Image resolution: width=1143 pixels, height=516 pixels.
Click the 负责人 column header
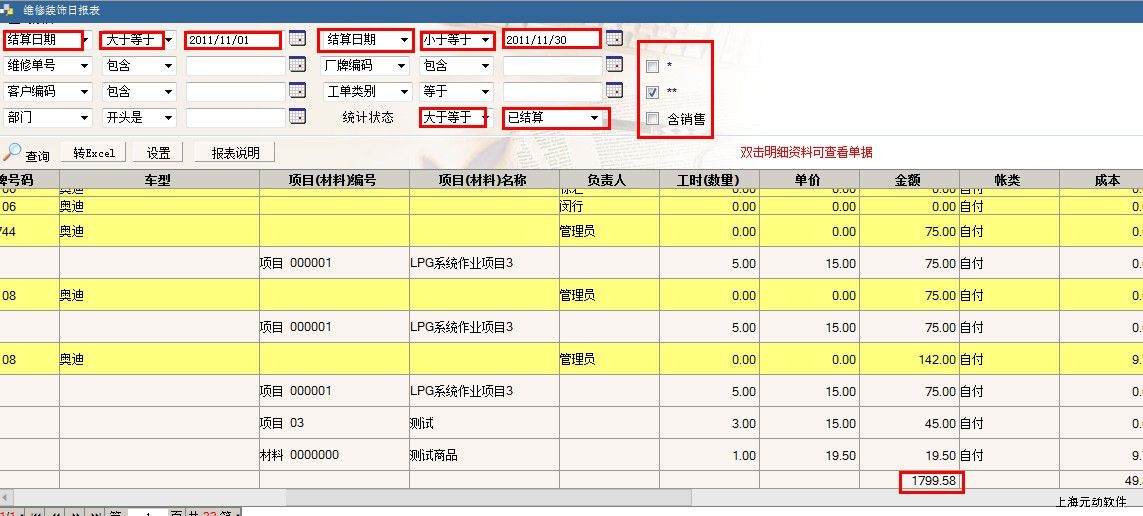coord(609,180)
